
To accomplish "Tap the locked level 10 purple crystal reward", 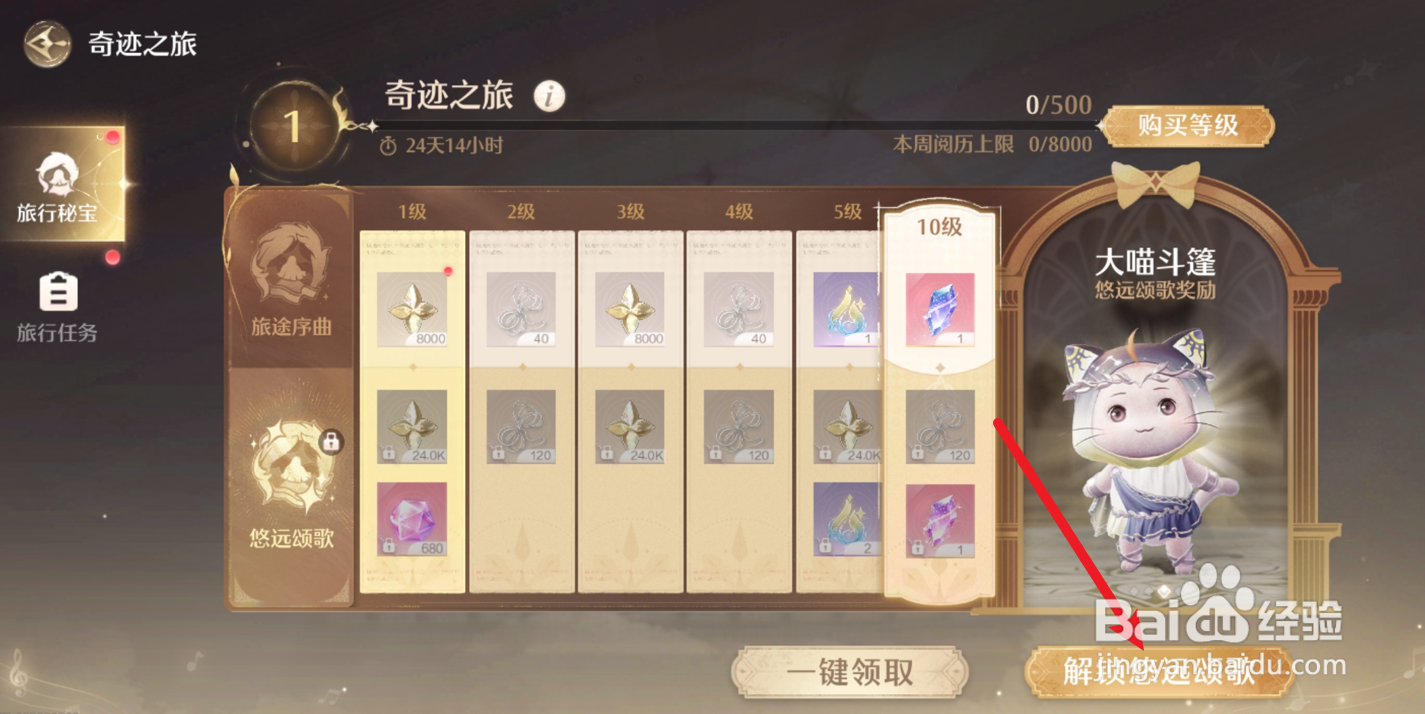I will 940,520.
